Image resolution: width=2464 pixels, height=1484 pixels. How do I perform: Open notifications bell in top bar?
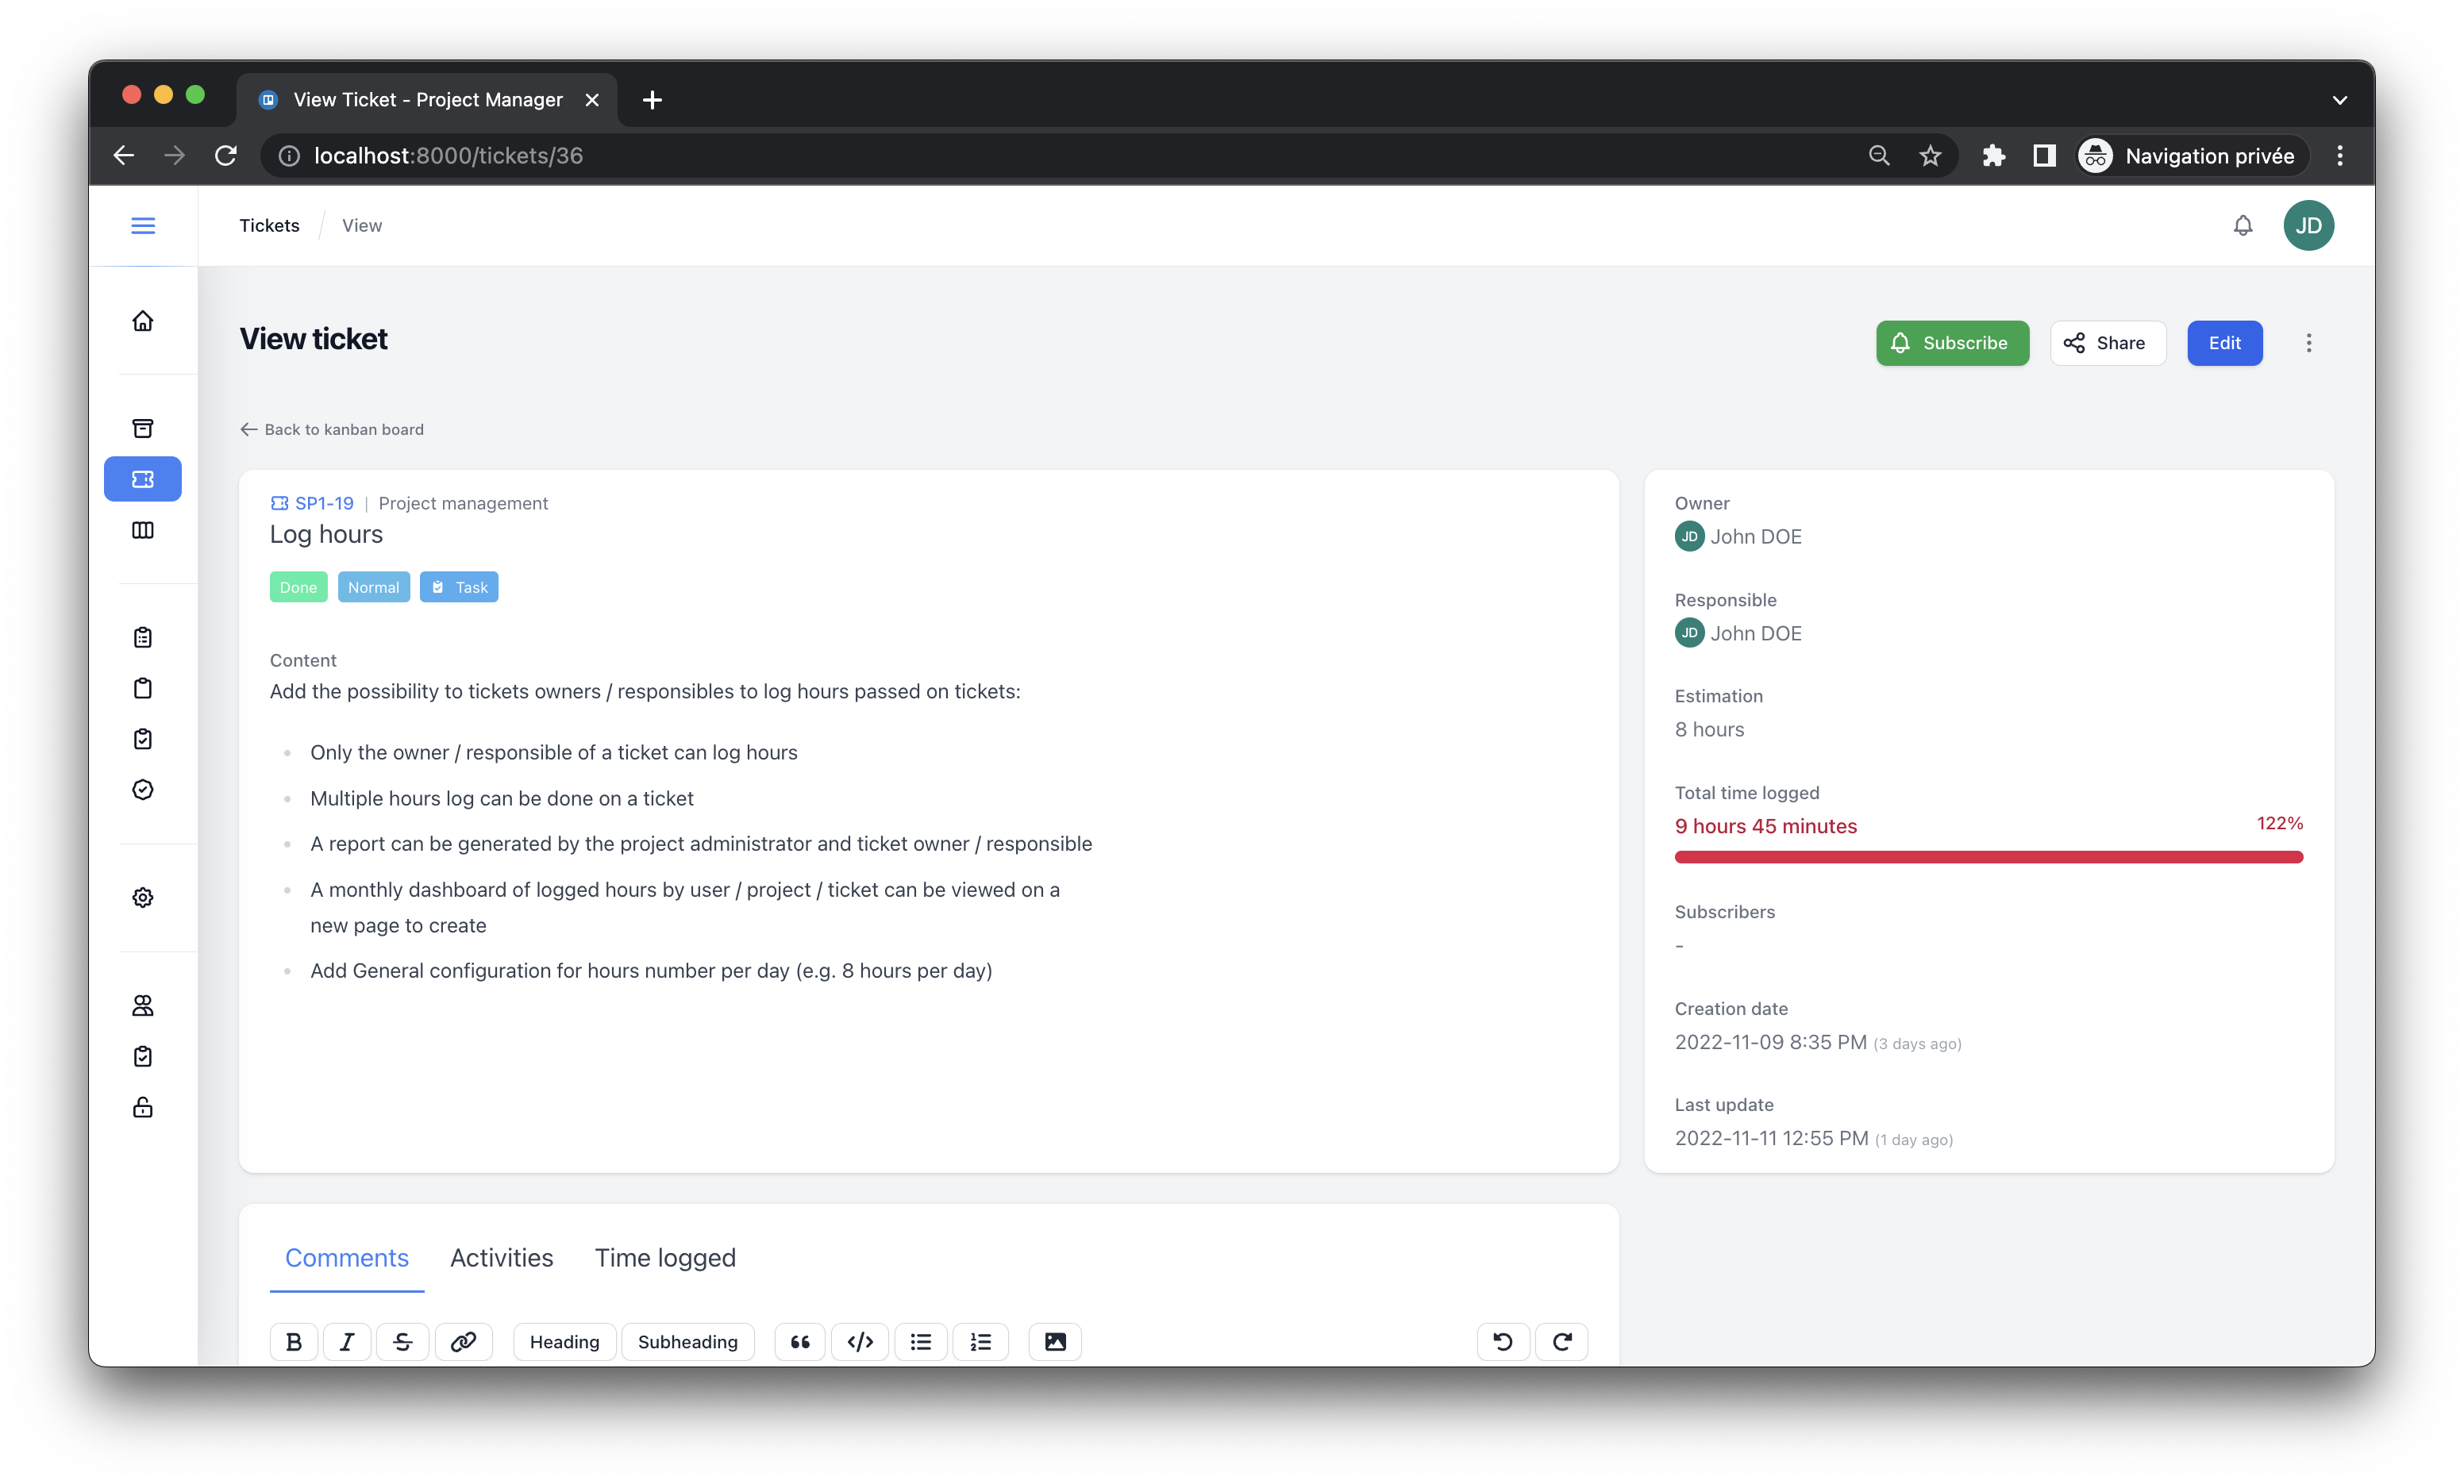[x=2243, y=226]
